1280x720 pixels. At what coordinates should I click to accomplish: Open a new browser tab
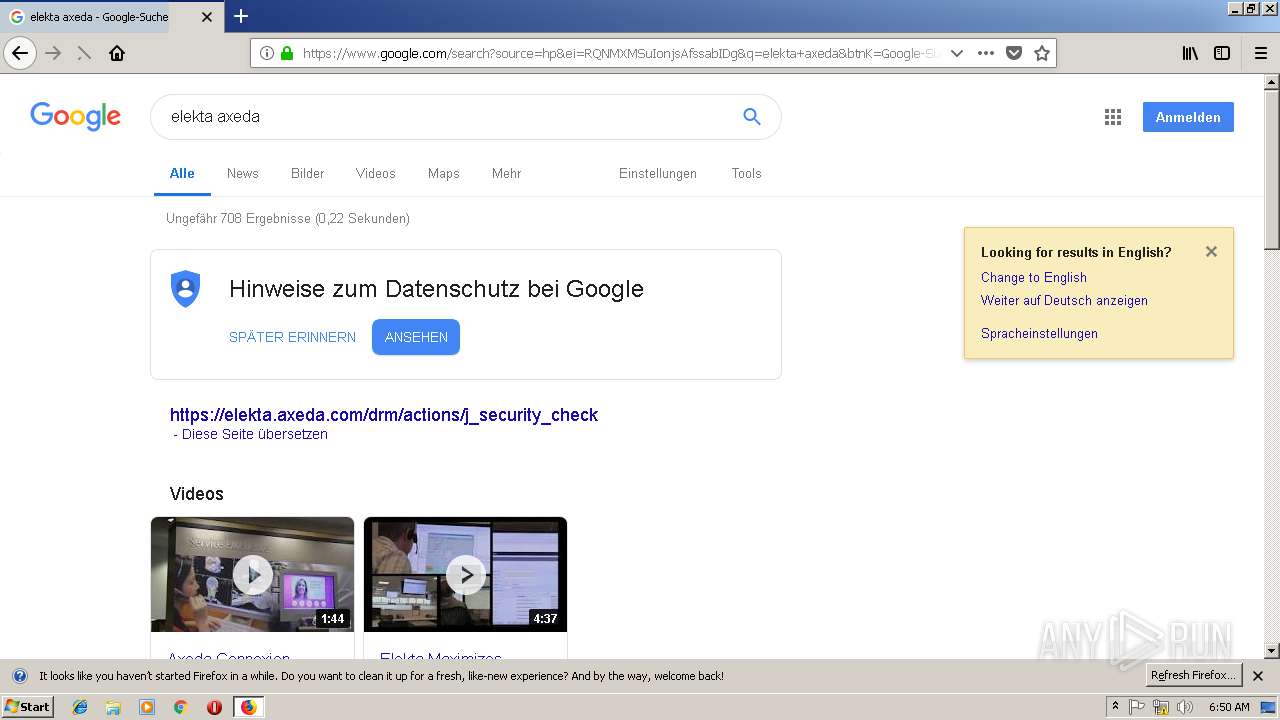[x=241, y=16]
